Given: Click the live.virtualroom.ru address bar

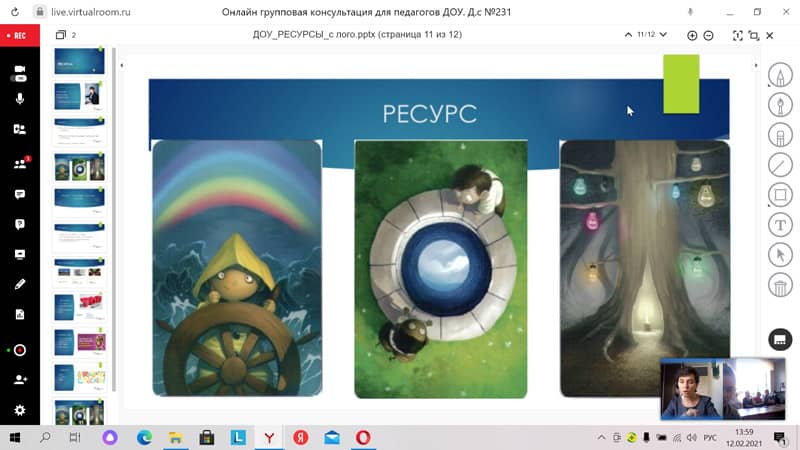Looking at the screenshot, I should point(90,12).
